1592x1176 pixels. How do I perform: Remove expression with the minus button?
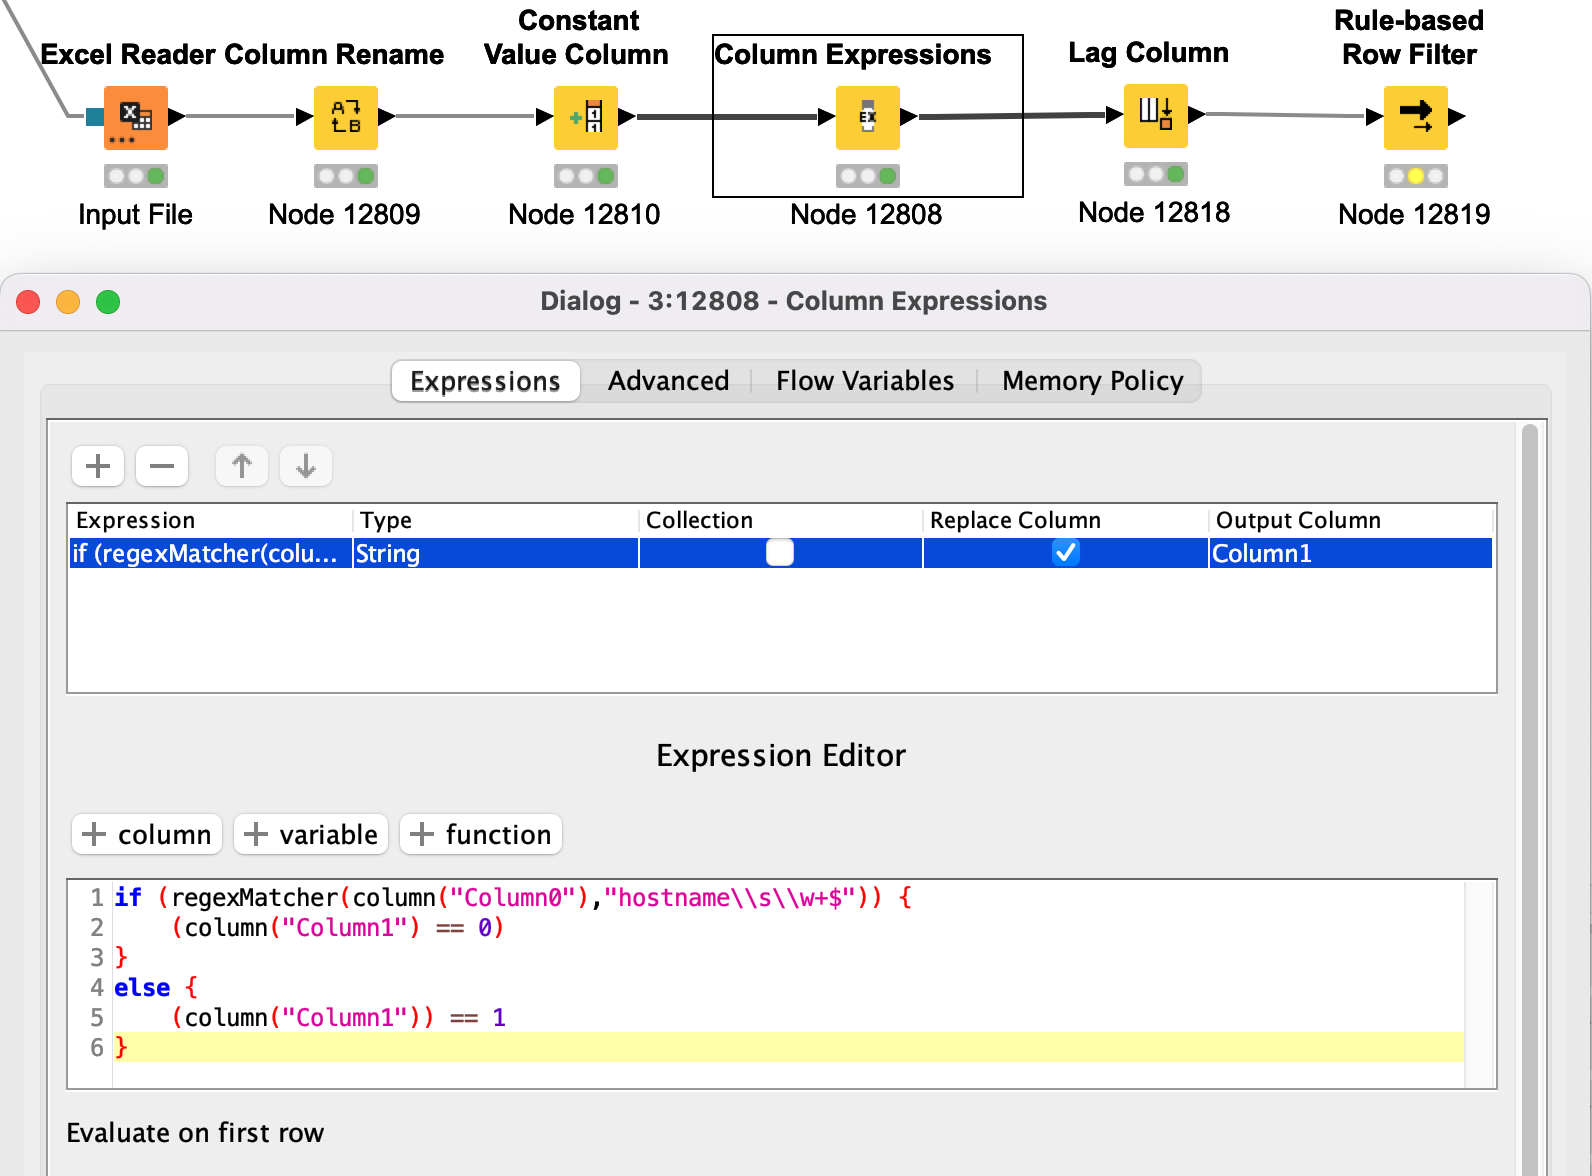pyautogui.click(x=162, y=466)
